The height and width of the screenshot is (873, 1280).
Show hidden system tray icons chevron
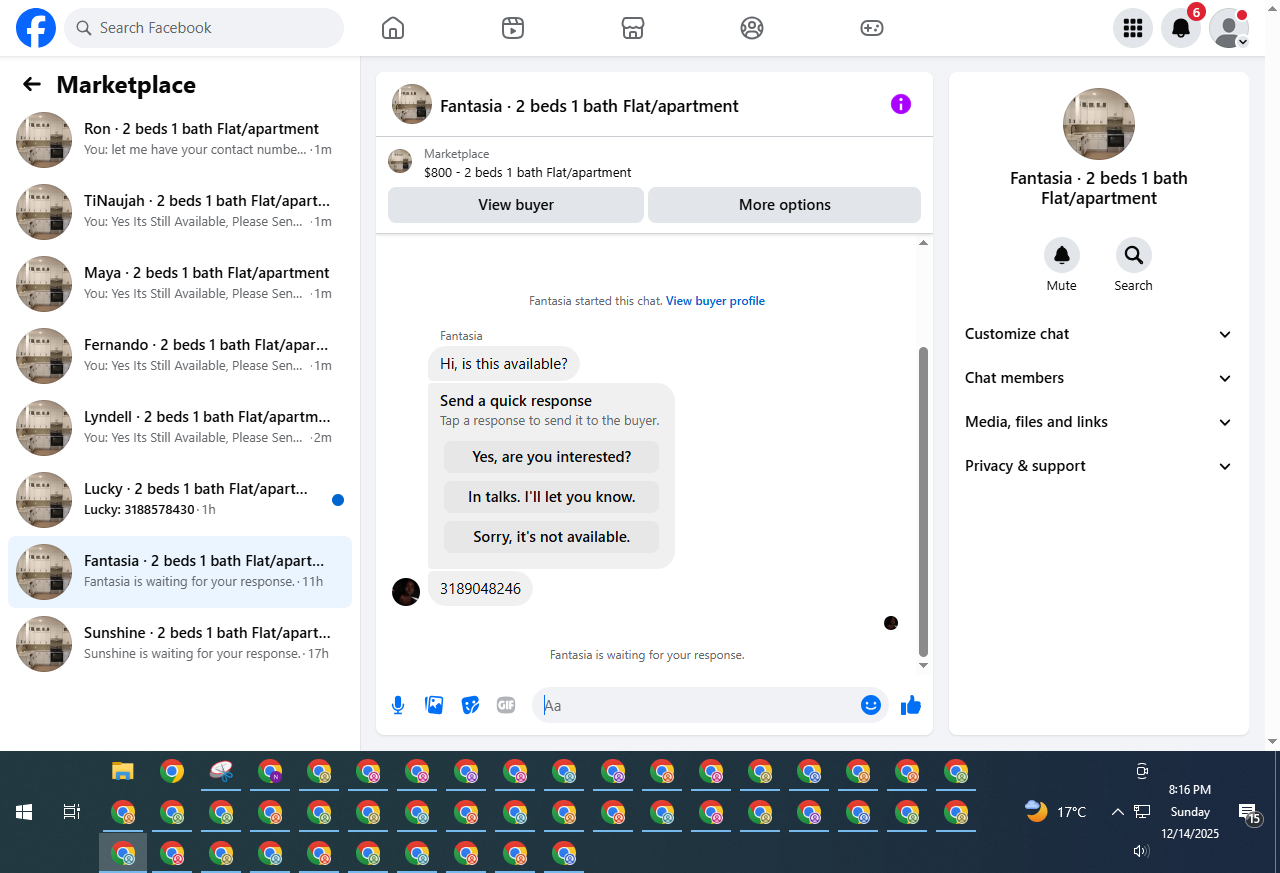(x=1118, y=812)
